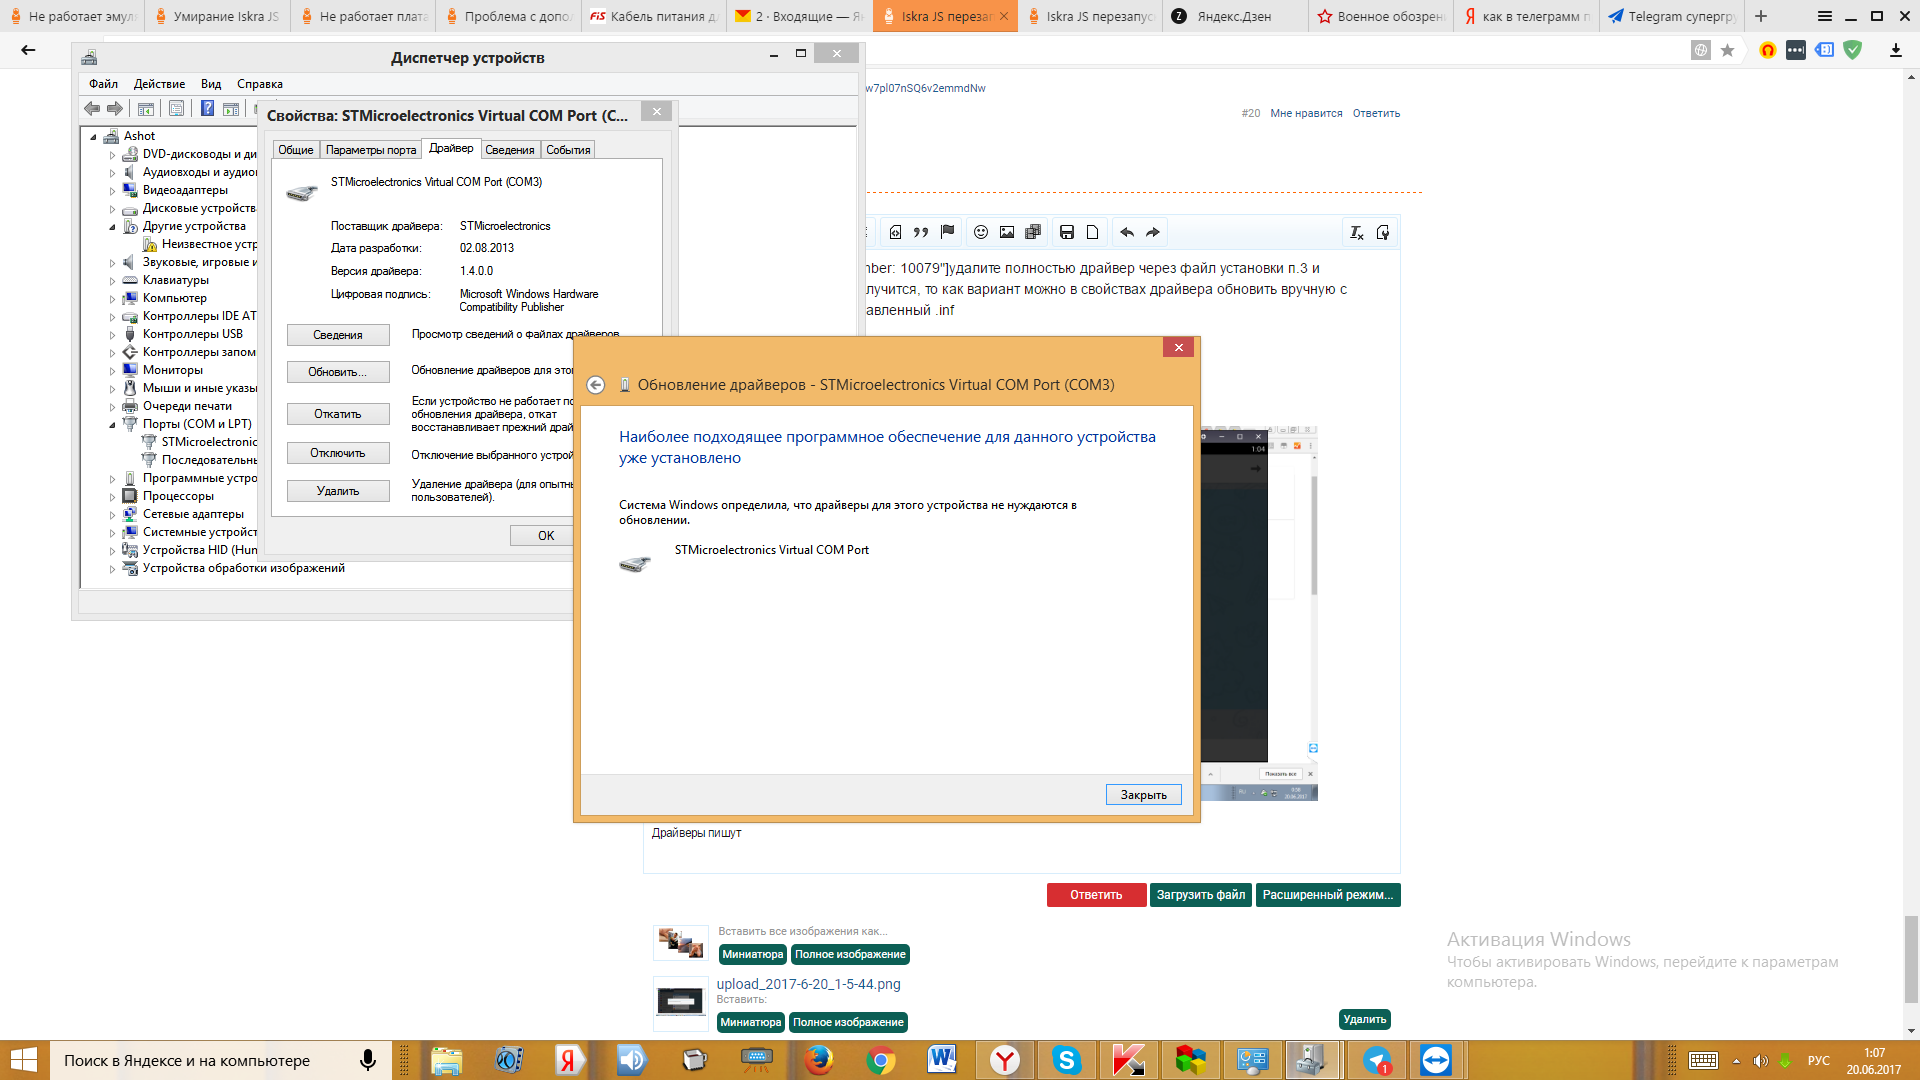Switch to Сведения tab in properties
Image resolution: width=1920 pixels, height=1080 pixels.
tap(510, 150)
